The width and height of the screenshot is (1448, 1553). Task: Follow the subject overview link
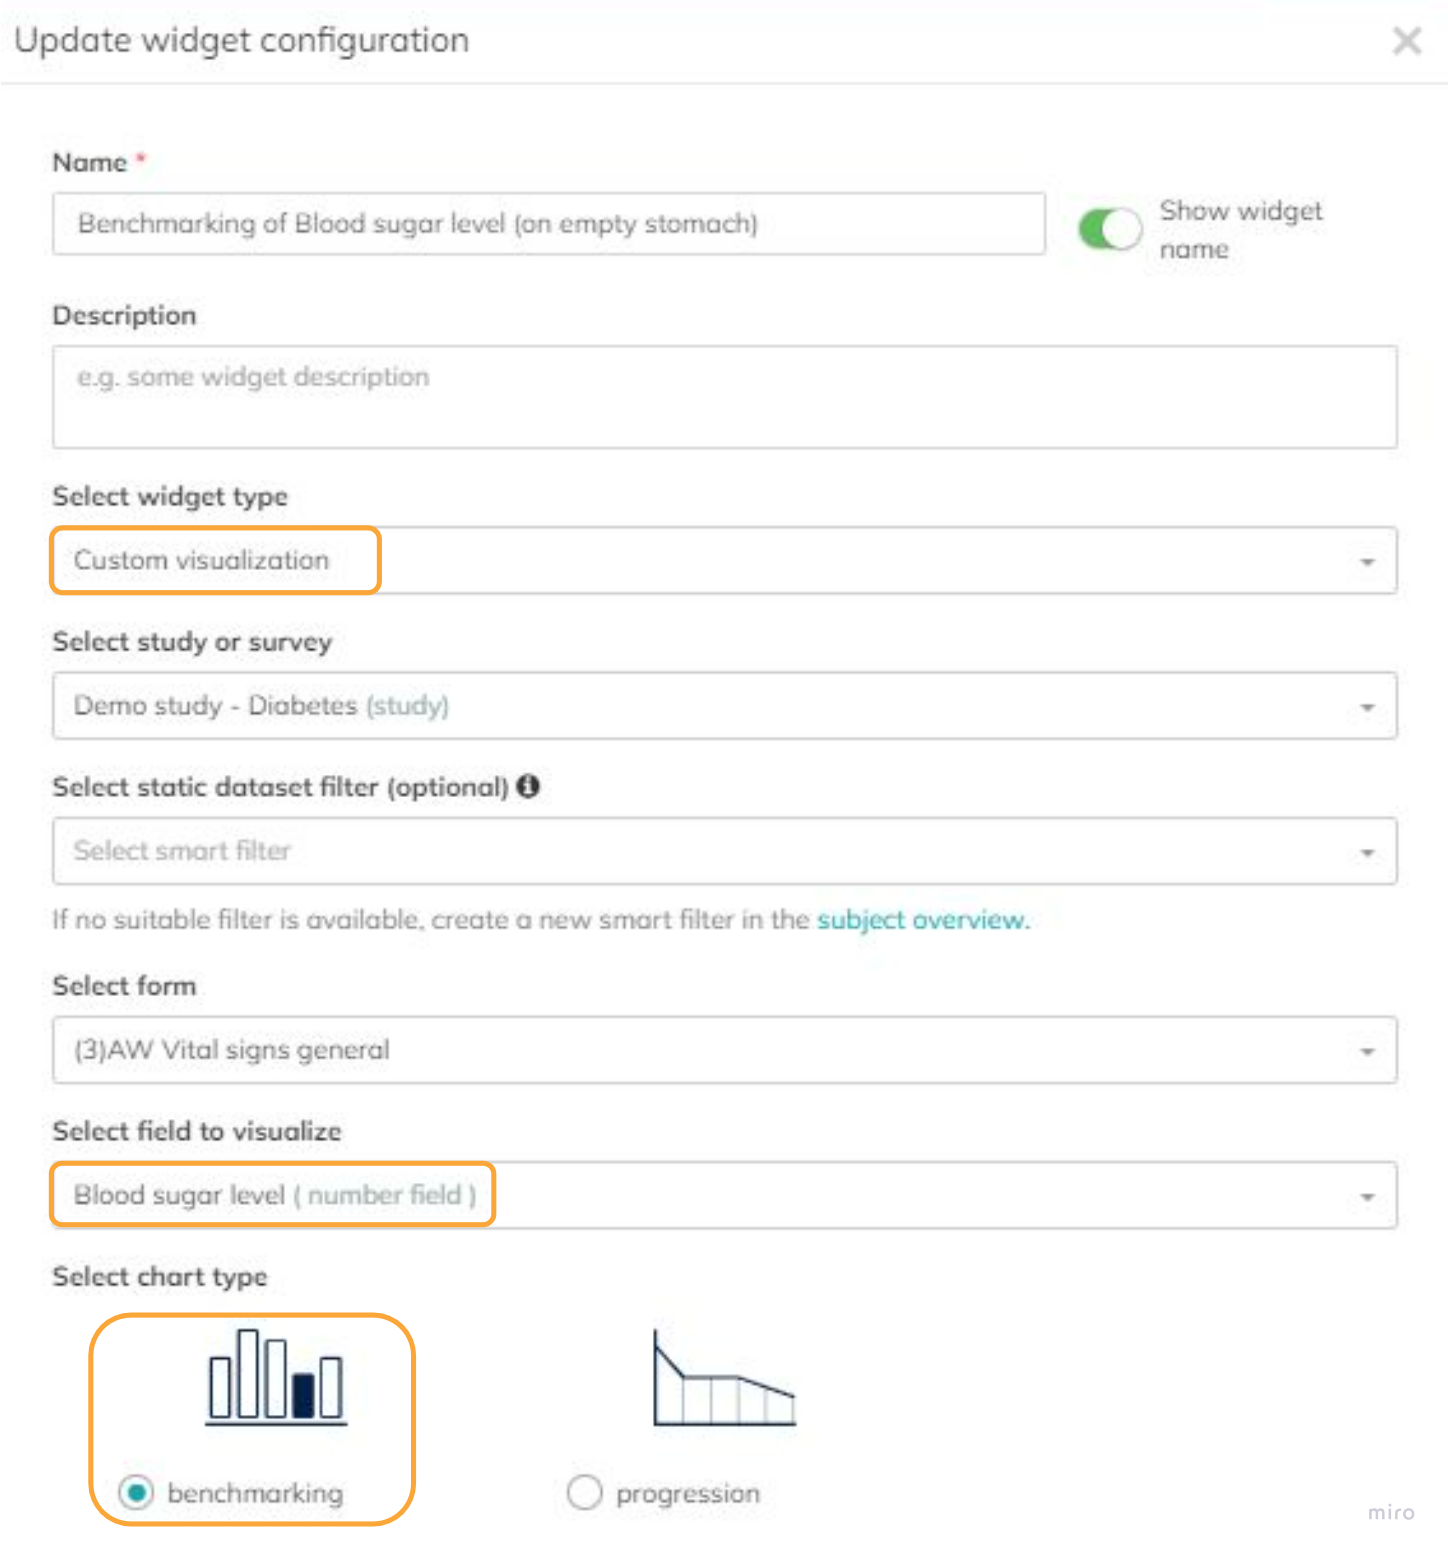click(922, 920)
